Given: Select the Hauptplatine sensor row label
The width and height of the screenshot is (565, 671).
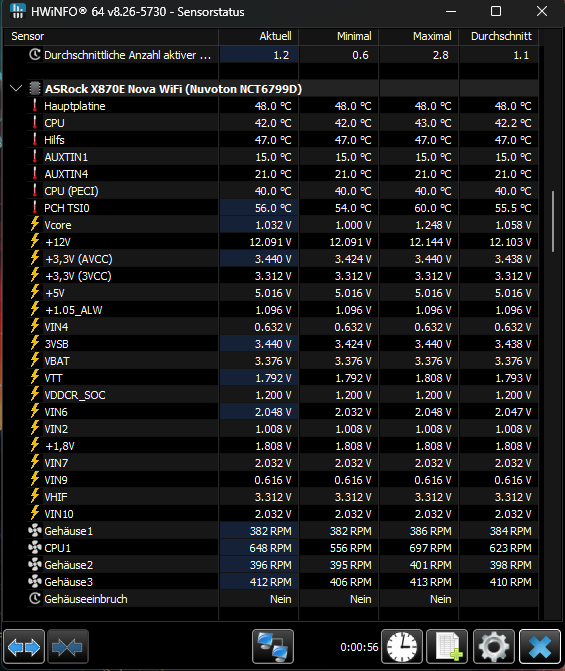Looking at the screenshot, I should coord(75,106).
